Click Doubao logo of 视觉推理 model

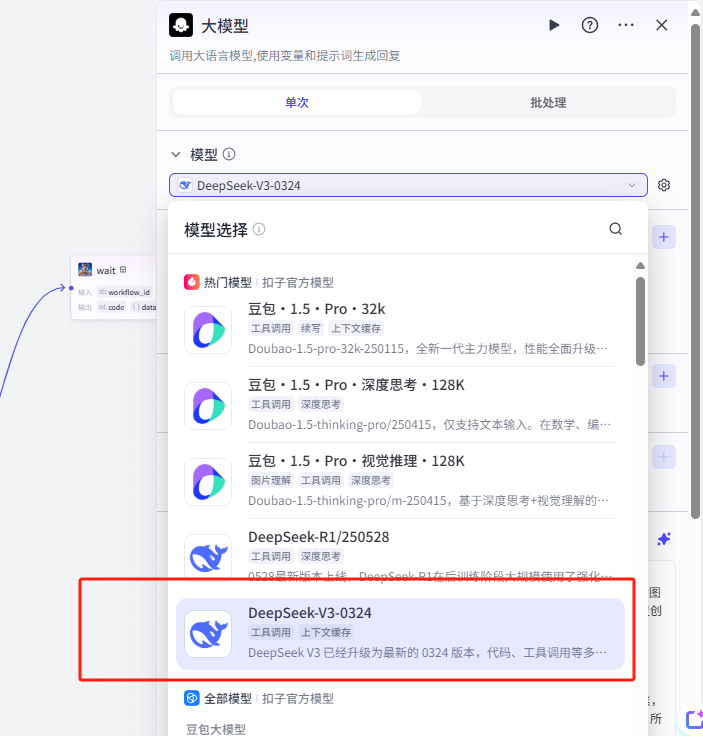point(208,482)
